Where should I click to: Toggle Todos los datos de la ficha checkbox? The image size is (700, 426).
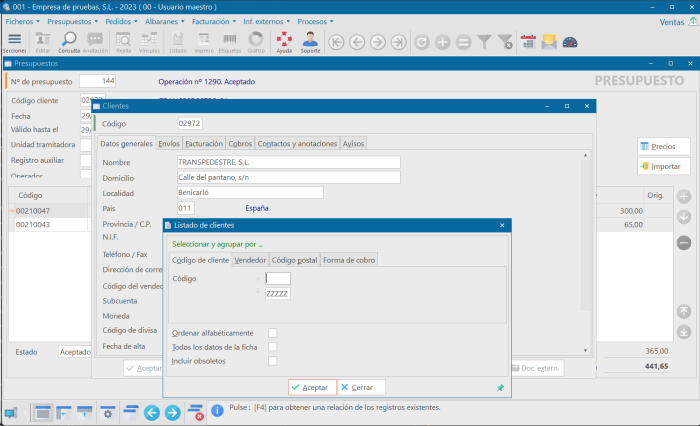point(272,347)
